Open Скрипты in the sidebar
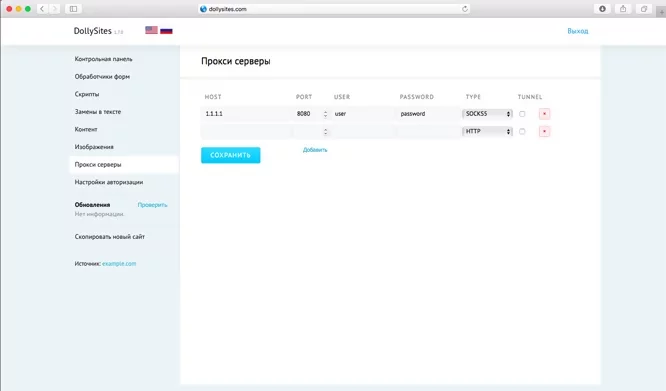The height and width of the screenshot is (391, 666). [87, 94]
